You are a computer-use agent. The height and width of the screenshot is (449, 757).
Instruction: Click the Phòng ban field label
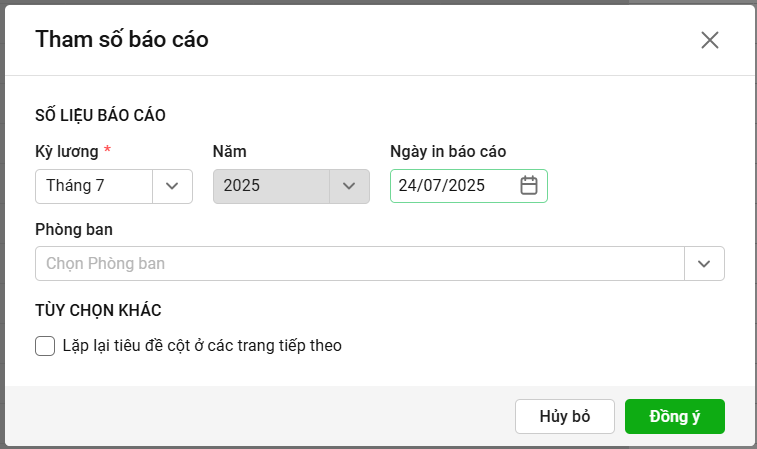tap(73, 230)
